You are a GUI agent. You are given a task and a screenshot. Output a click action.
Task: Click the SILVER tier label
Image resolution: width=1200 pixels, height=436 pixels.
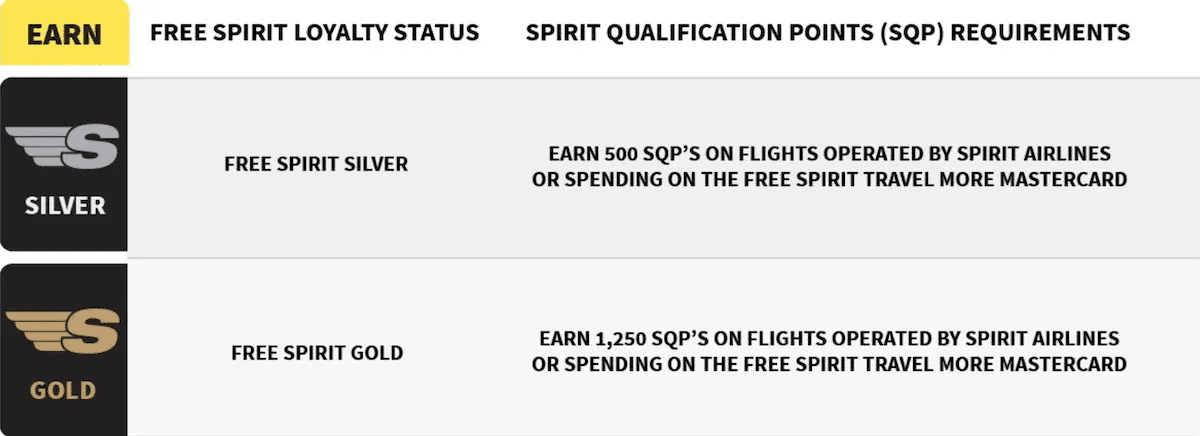click(64, 206)
